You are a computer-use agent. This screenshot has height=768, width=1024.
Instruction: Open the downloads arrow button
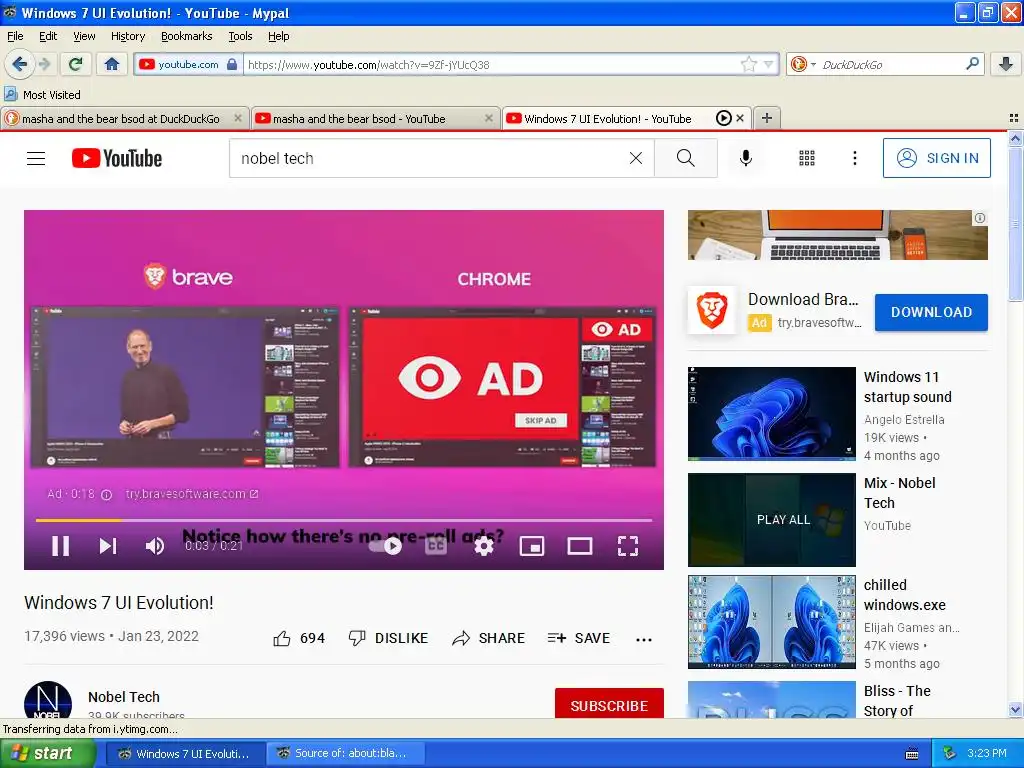1006,64
